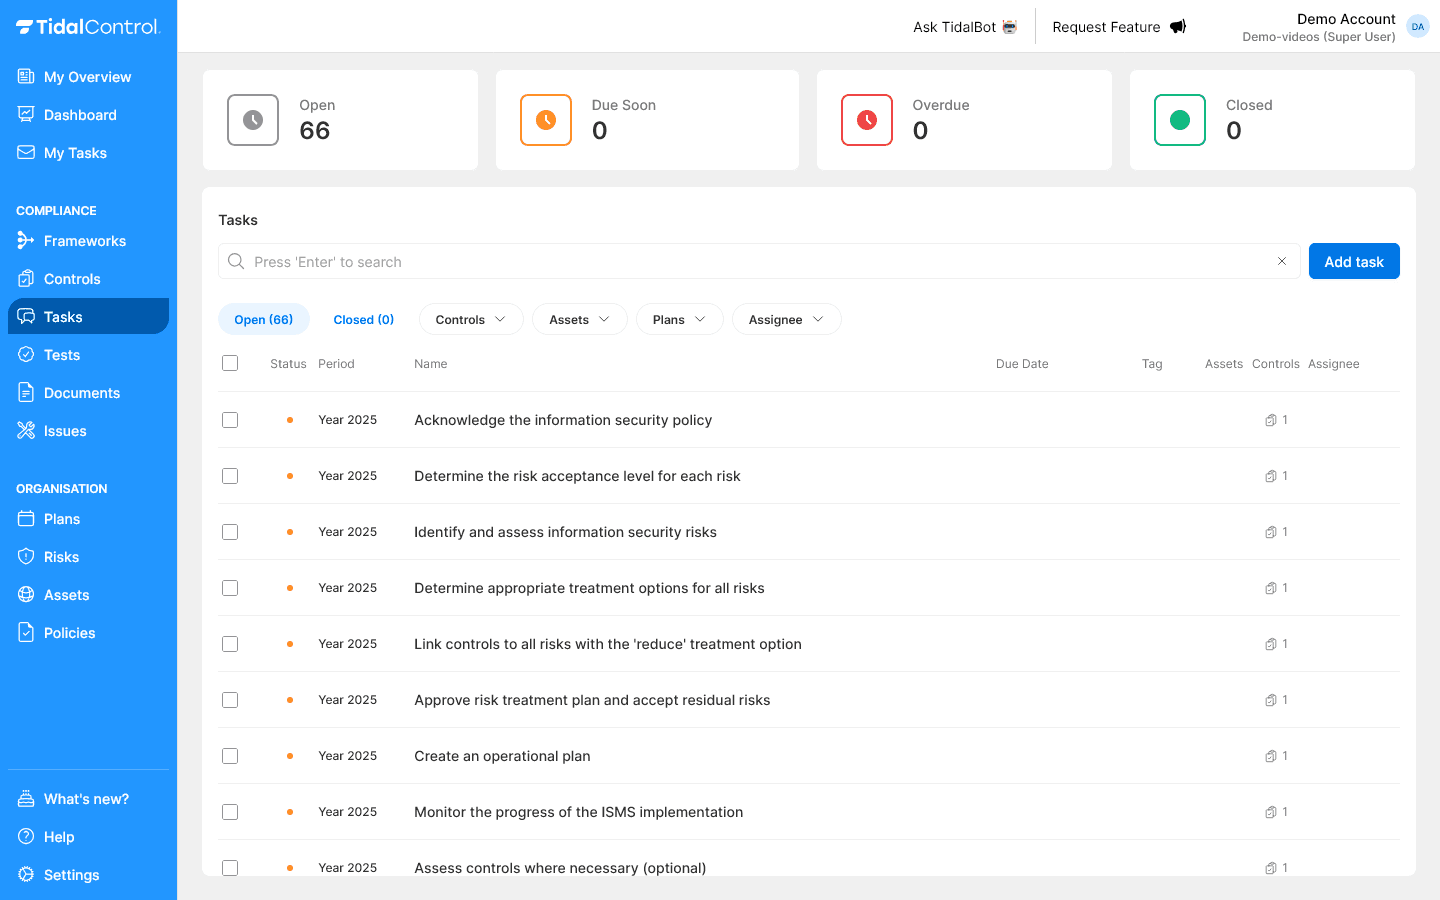
Task: Check the select-all checkbox in the task list
Action: tap(230, 363)
